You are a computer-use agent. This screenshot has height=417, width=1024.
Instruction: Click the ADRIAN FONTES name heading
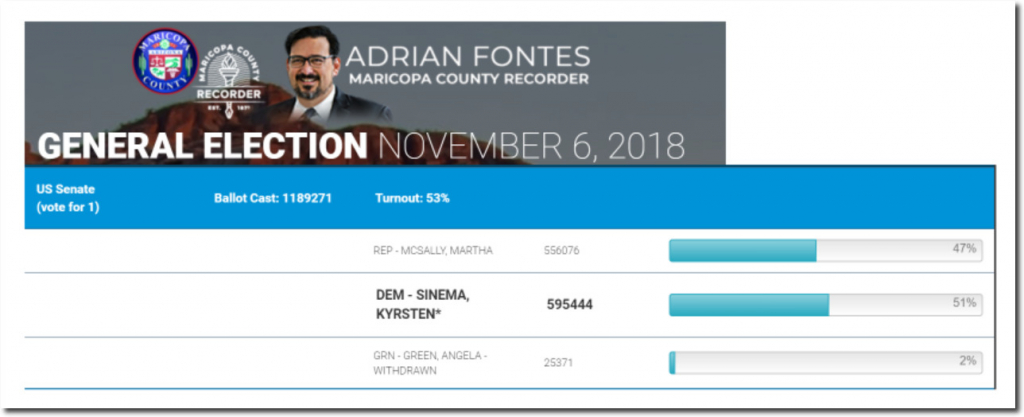click(x=468, y=57)
